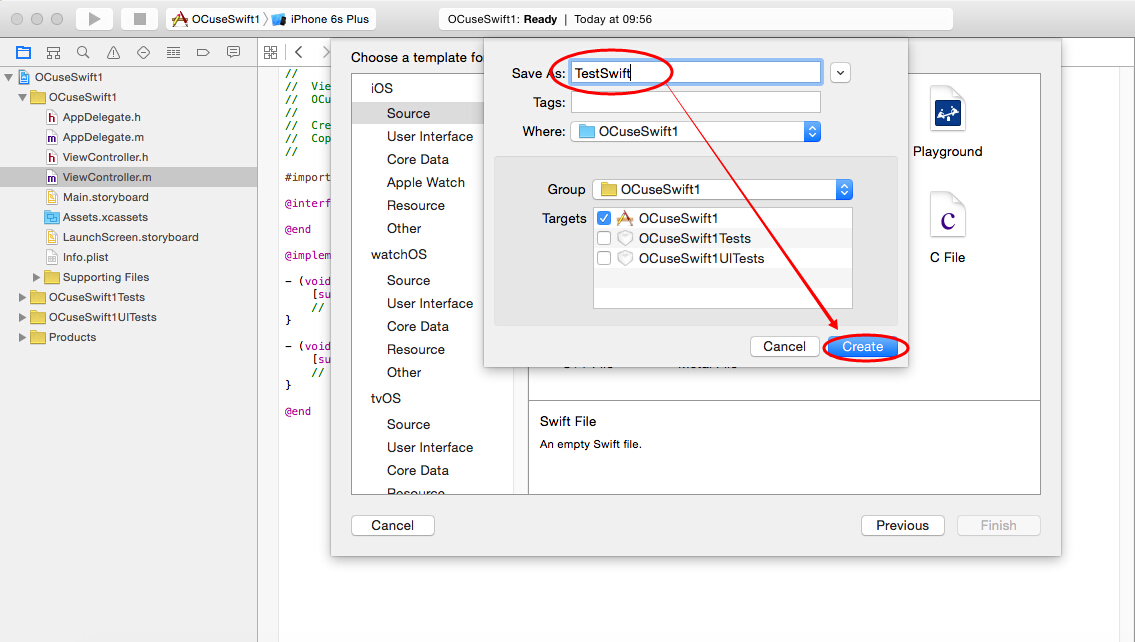
Task: Open Main.storyboard file
Action: click(x=105, y=198)
